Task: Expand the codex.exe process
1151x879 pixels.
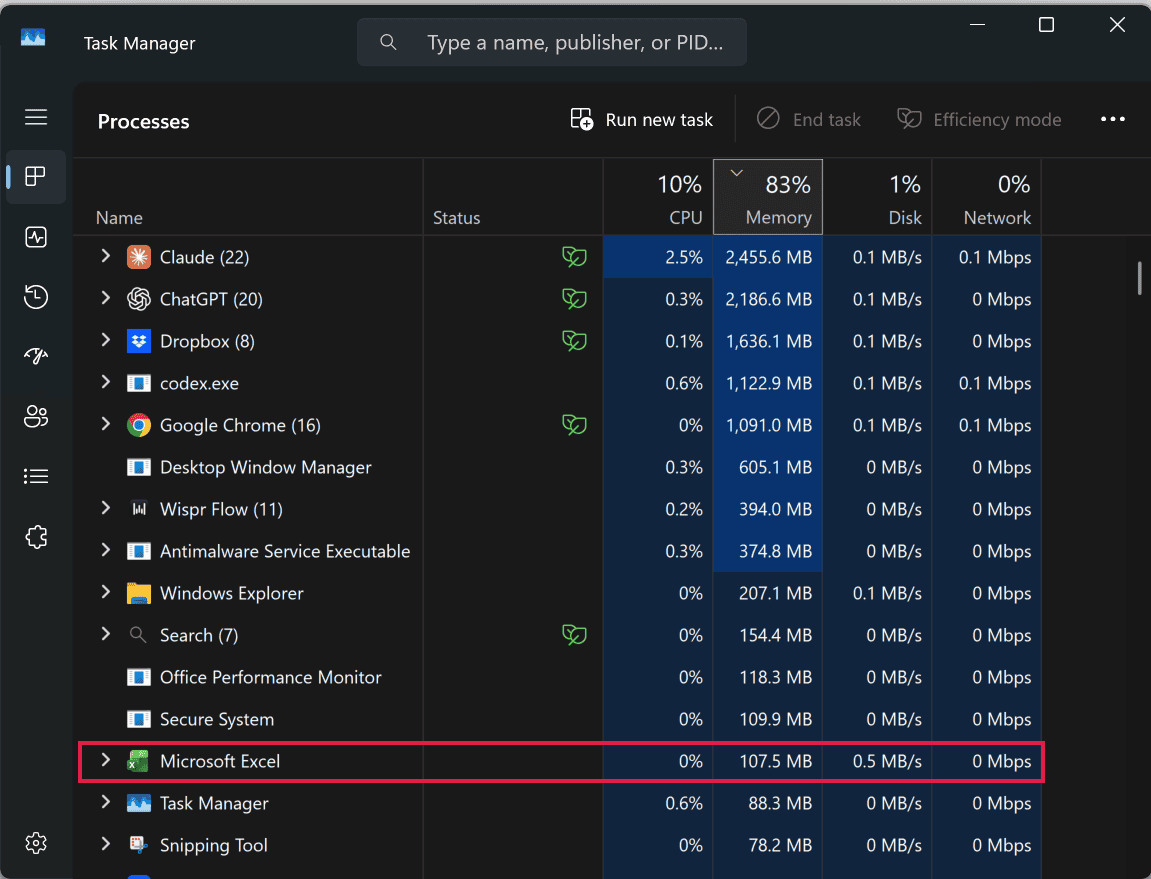Action: click(x=106, y=382)
